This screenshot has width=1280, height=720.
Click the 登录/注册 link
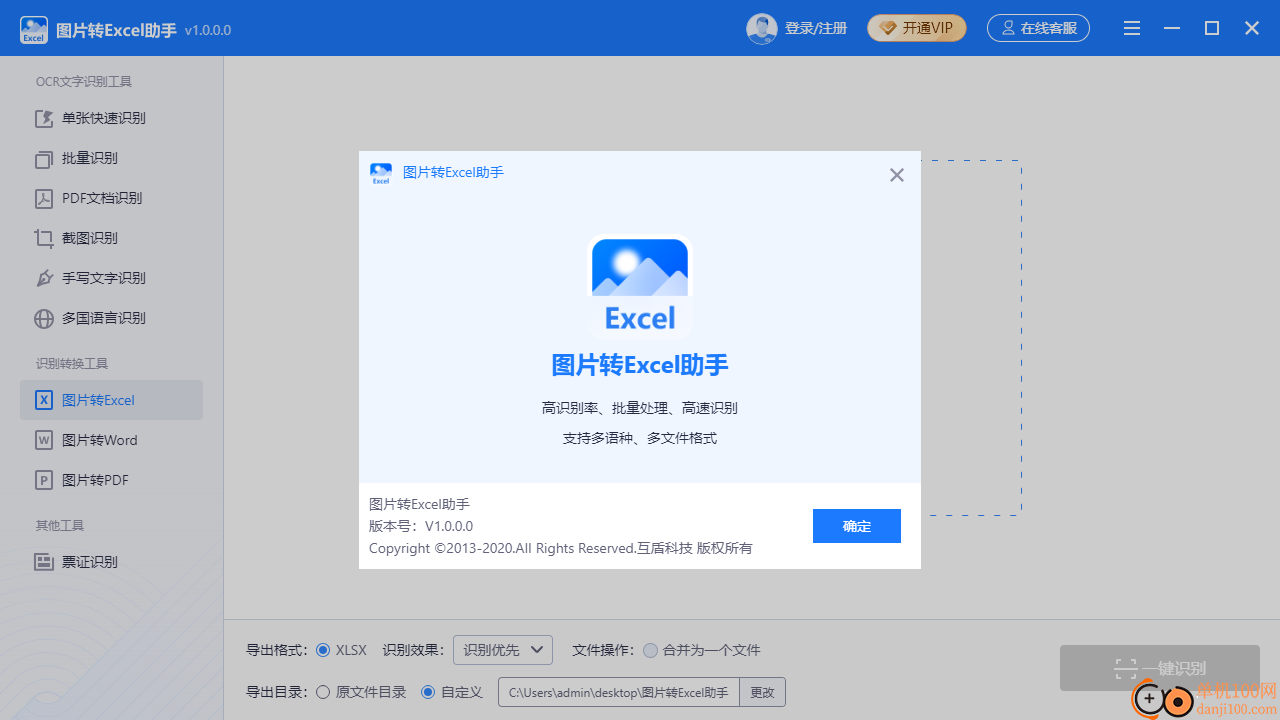click(x=816, y=29)
